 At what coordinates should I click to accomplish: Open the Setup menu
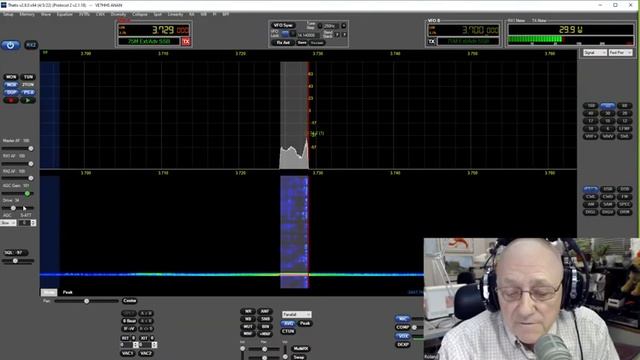click(x=8, y=14)
